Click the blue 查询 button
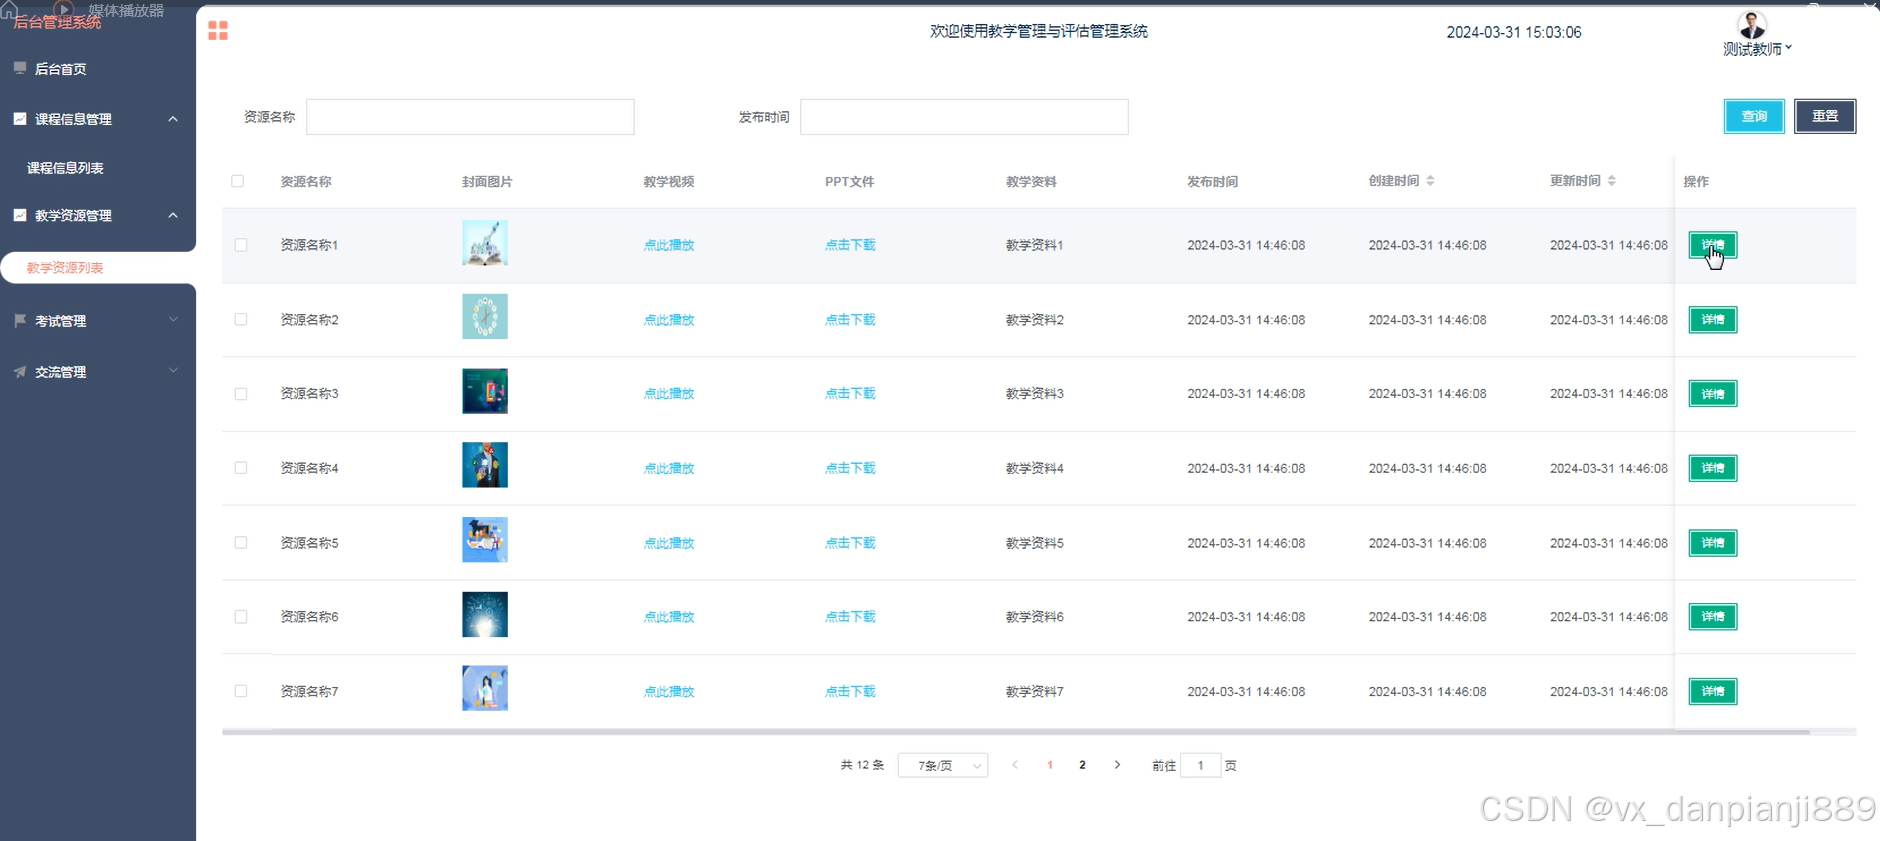The width and height of the screenshot is (1880, 841). click(x=1754, y=116)
